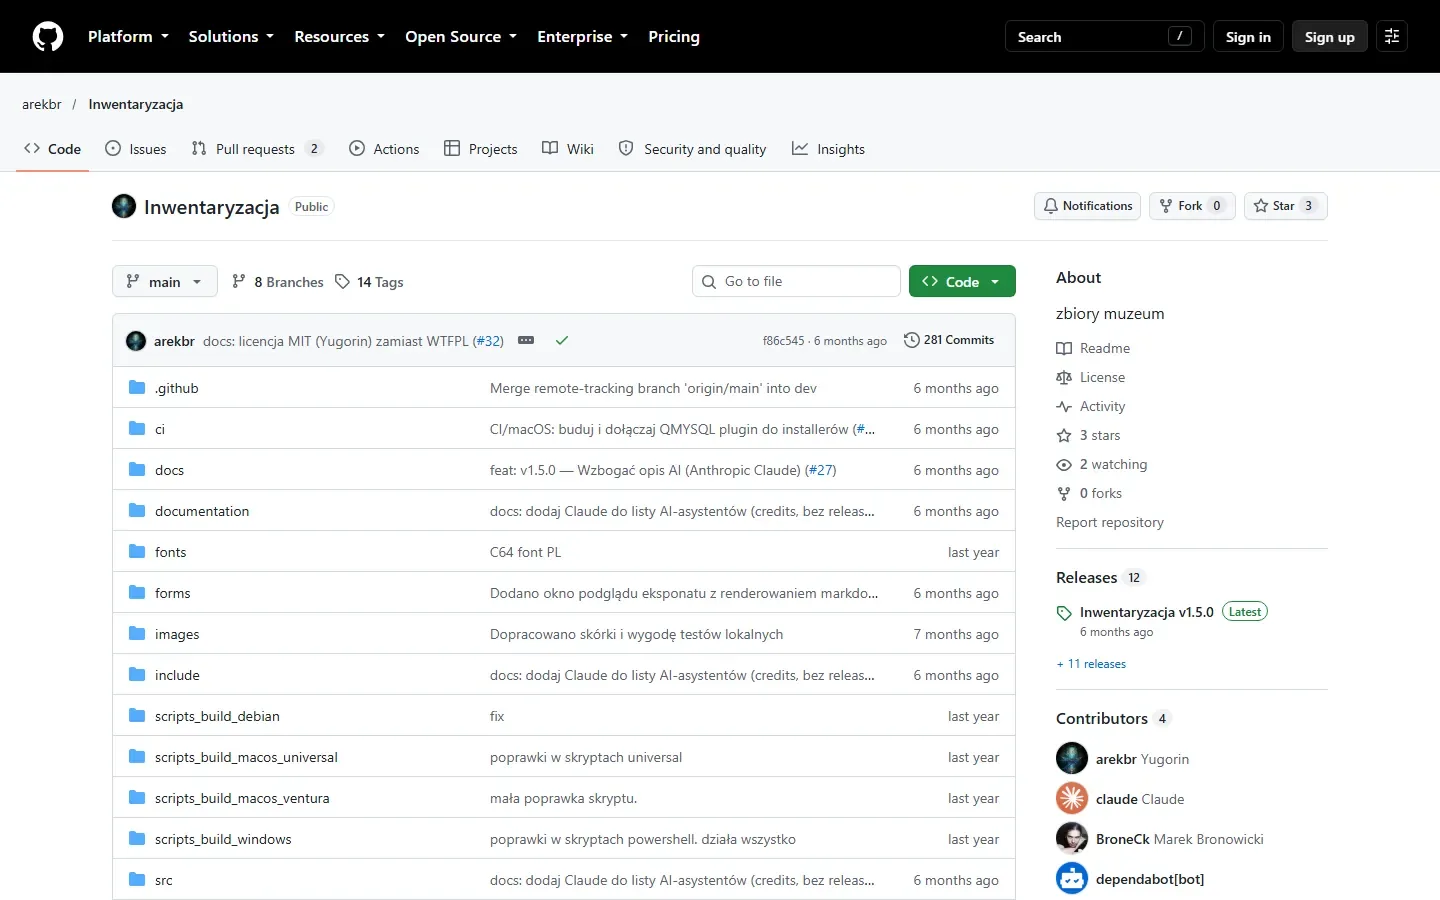Star the Inwentaryzacja repository
The image size is (1440, 900).
pyautogui.click(x=1285, y=206)
